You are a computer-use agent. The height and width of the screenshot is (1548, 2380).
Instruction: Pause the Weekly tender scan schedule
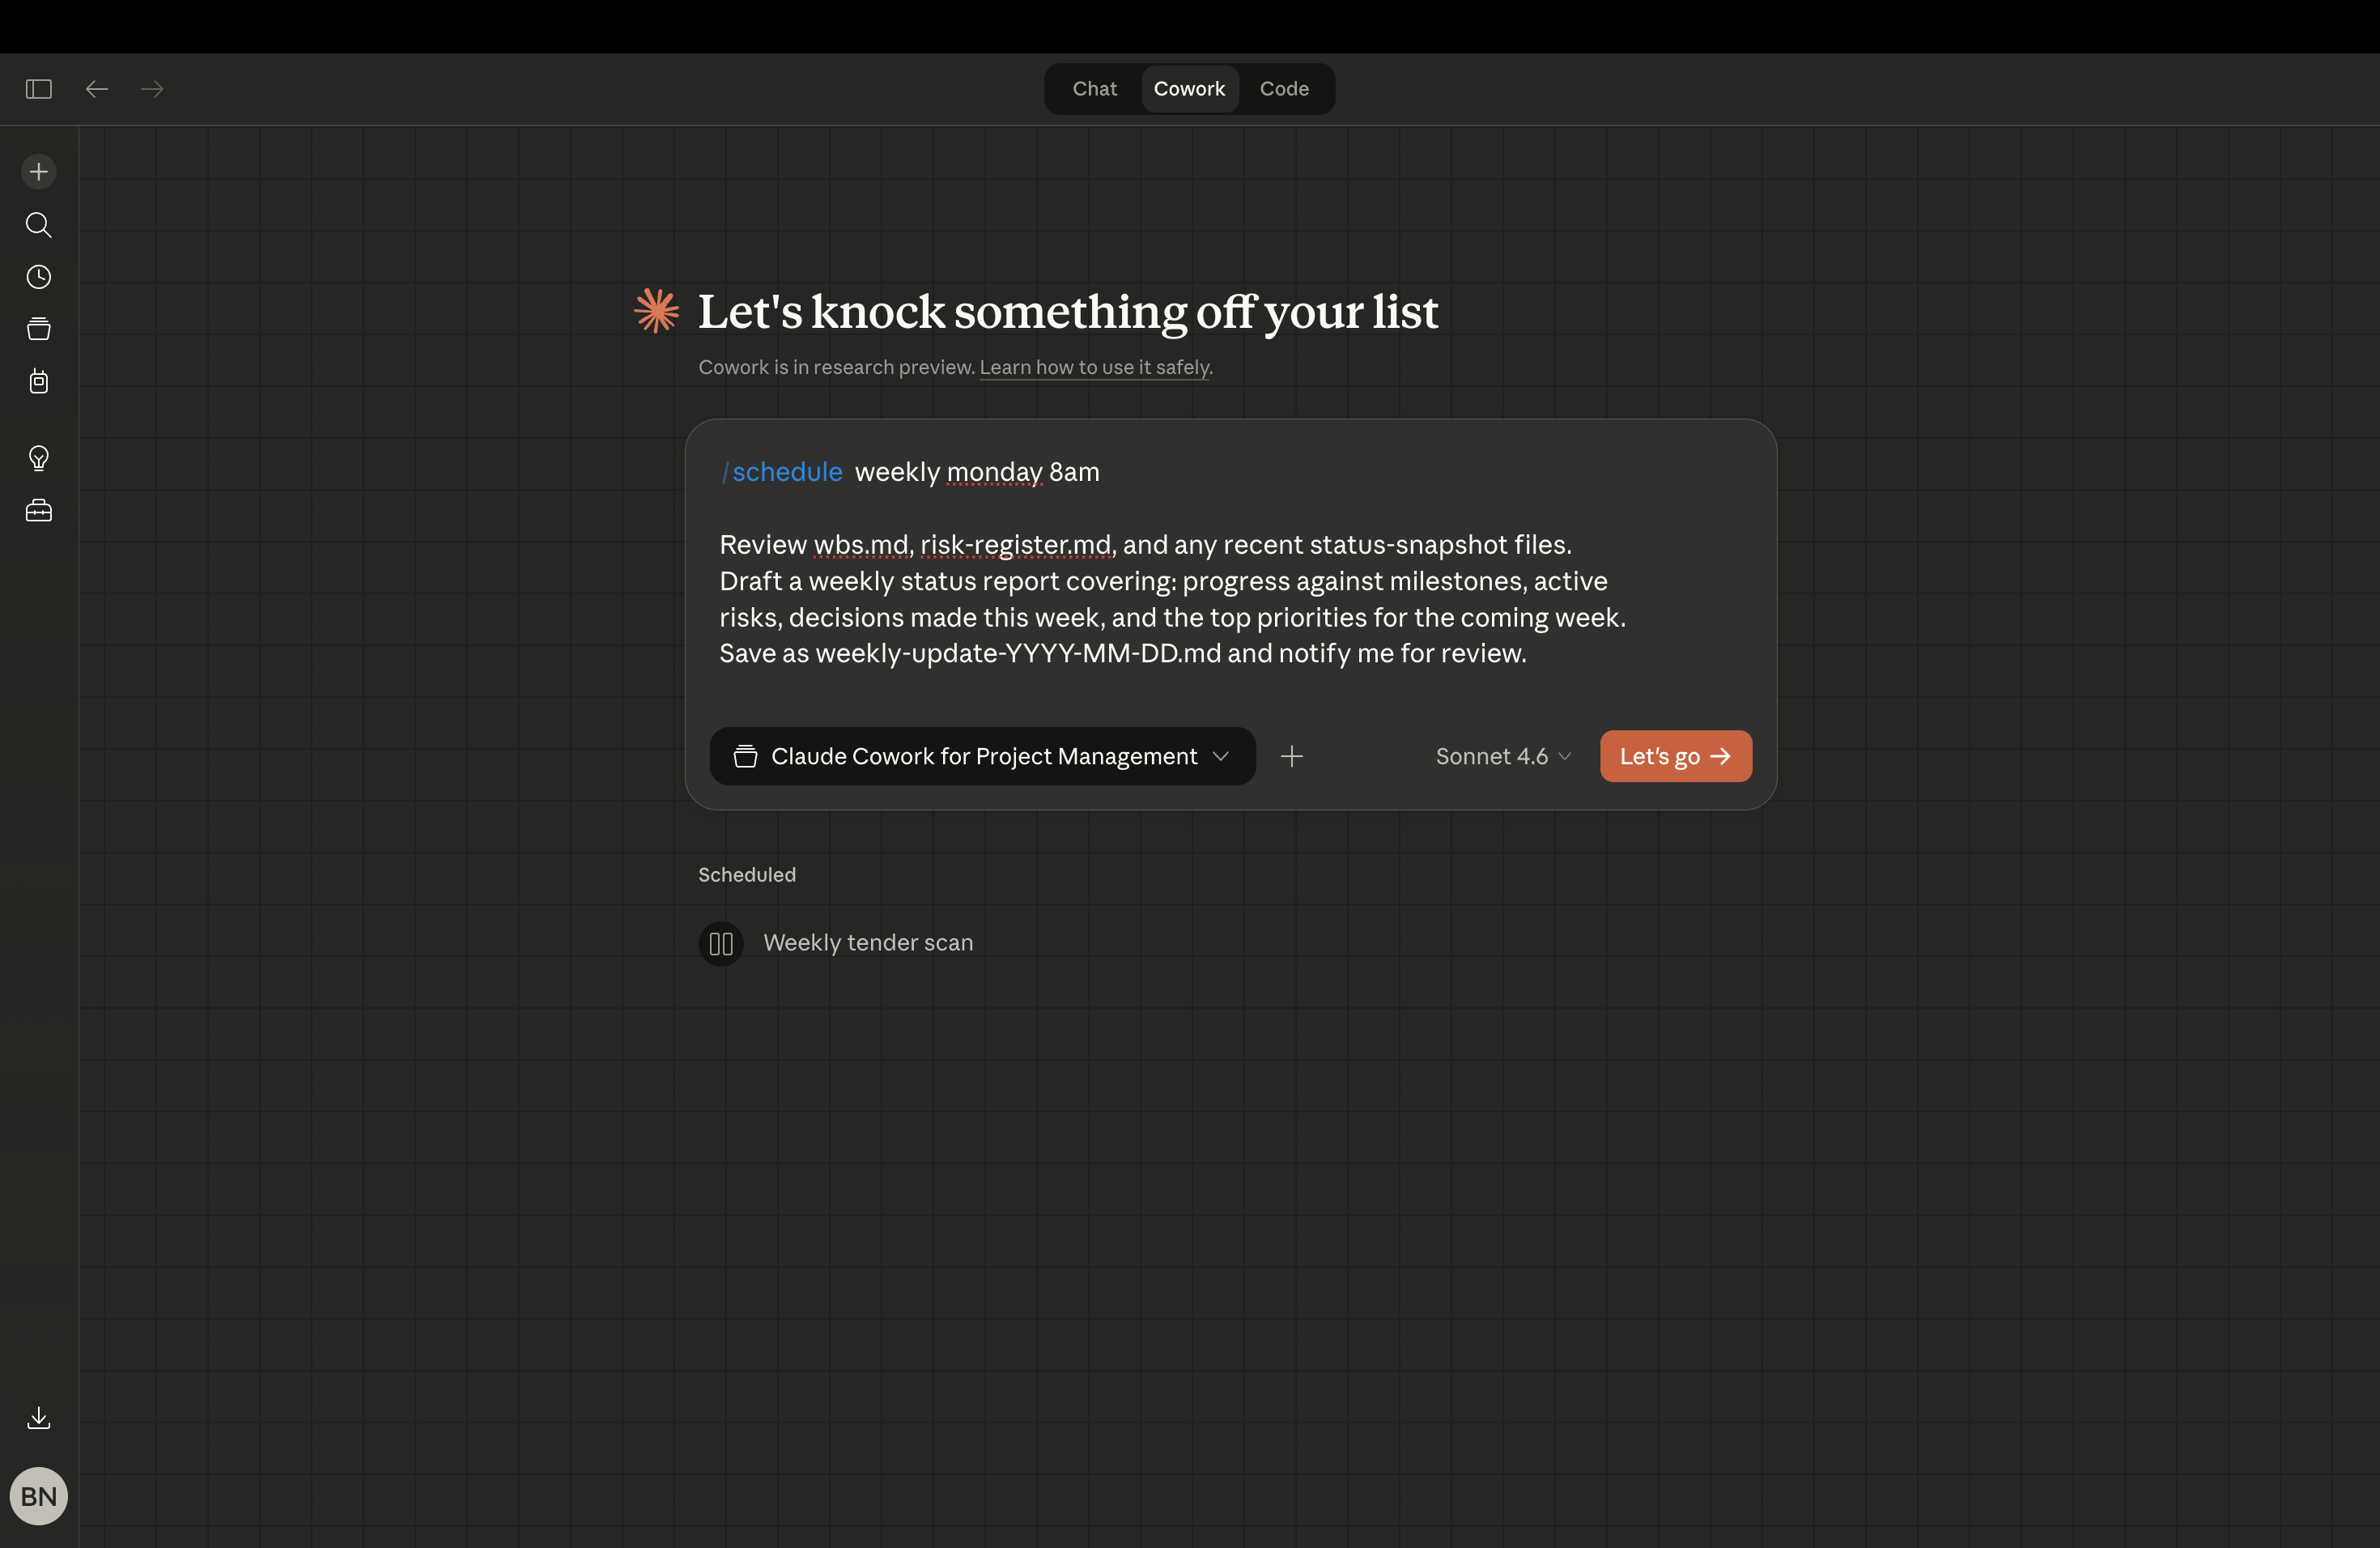[720, 943]
